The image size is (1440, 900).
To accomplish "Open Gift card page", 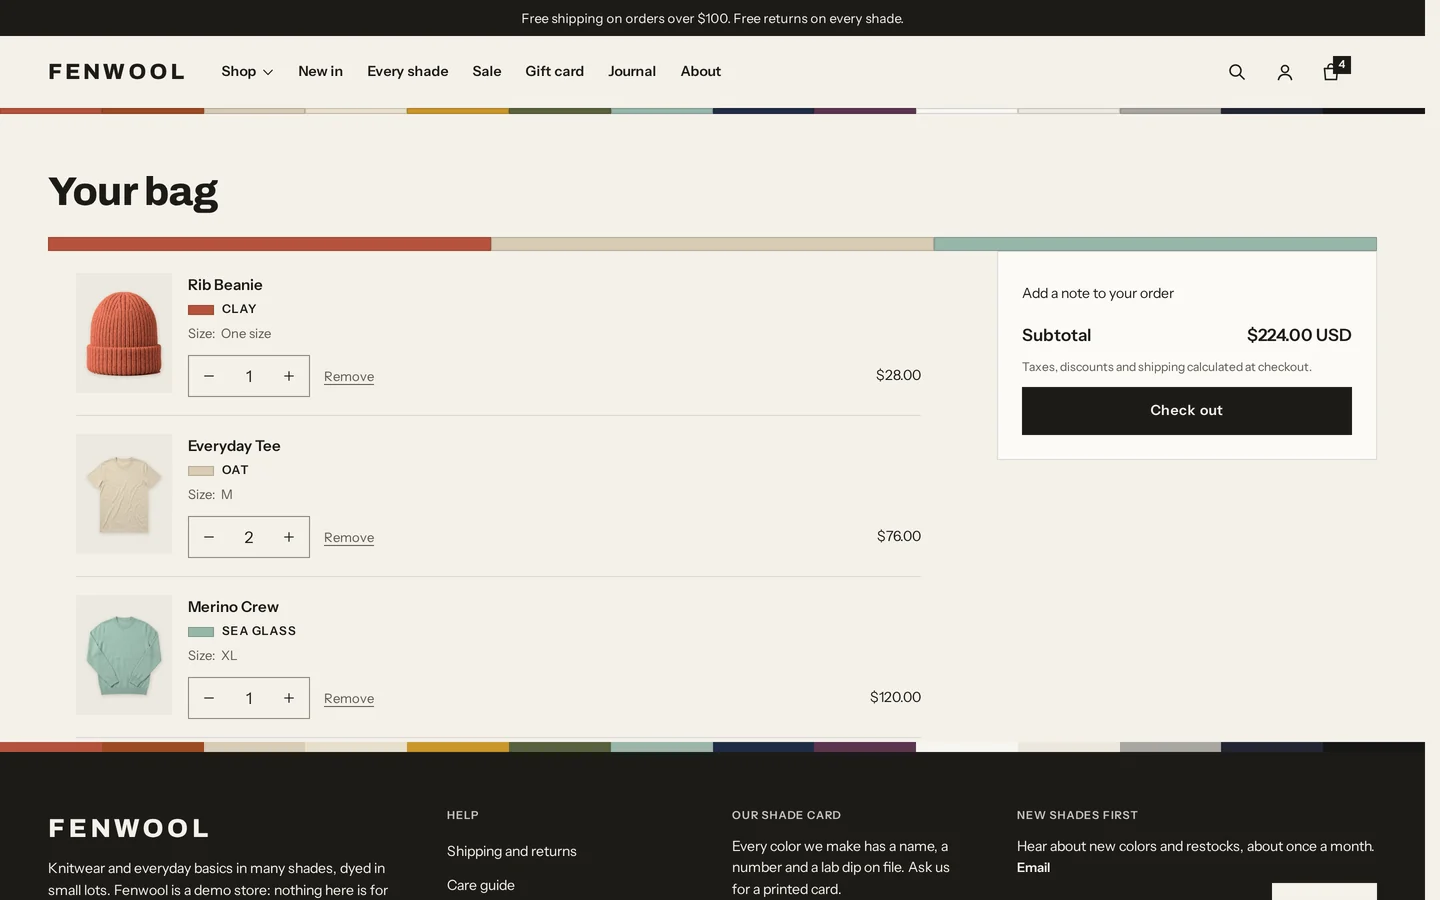I will [554, 71].
